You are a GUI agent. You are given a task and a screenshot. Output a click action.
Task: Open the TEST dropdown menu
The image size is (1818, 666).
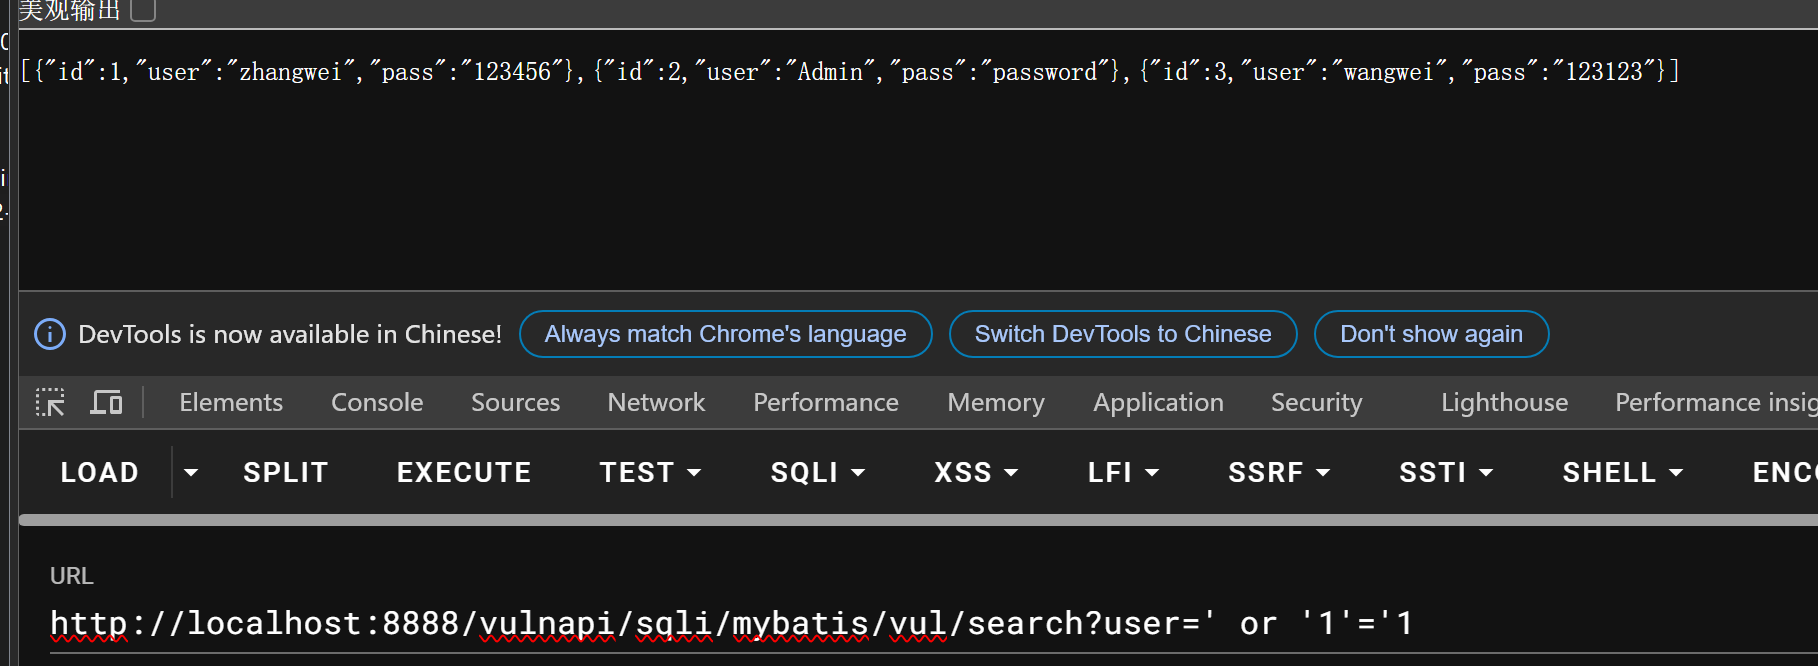pos(650,472)
